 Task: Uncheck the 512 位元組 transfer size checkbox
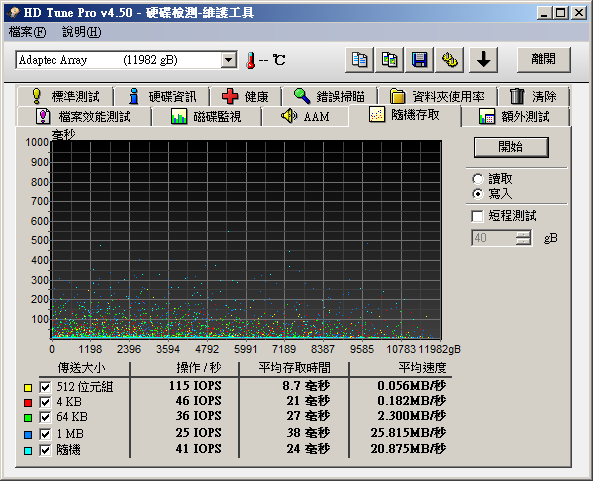[x=45, y=387]
